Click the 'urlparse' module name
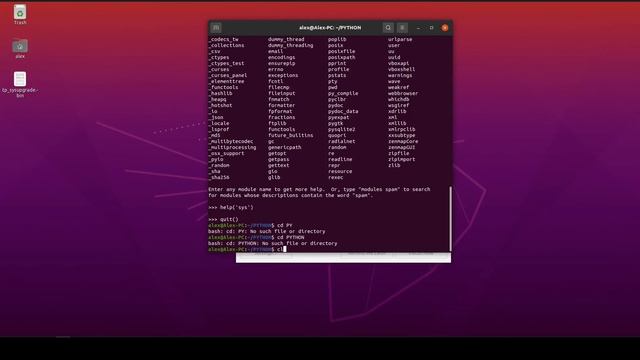640x360 pixels. pyautogui.click(x=400, y=40)
